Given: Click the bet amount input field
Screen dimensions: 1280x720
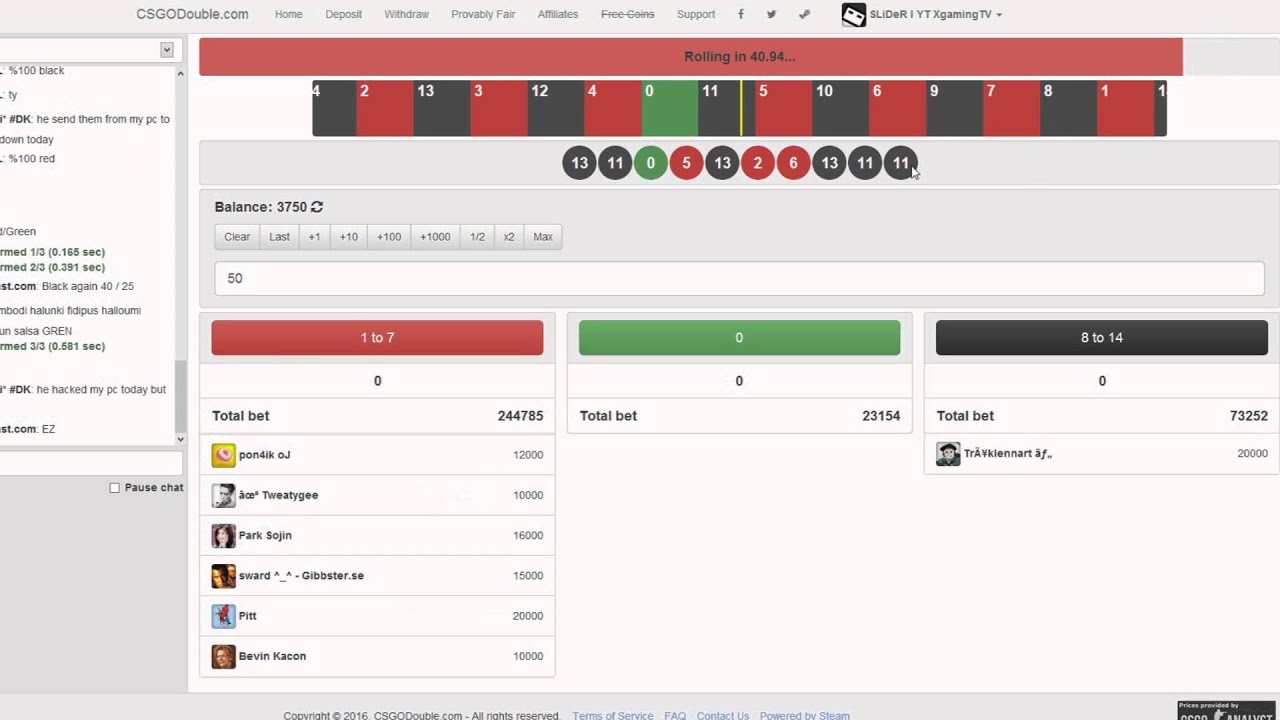Looking at the screenshot, I should 739,278.
